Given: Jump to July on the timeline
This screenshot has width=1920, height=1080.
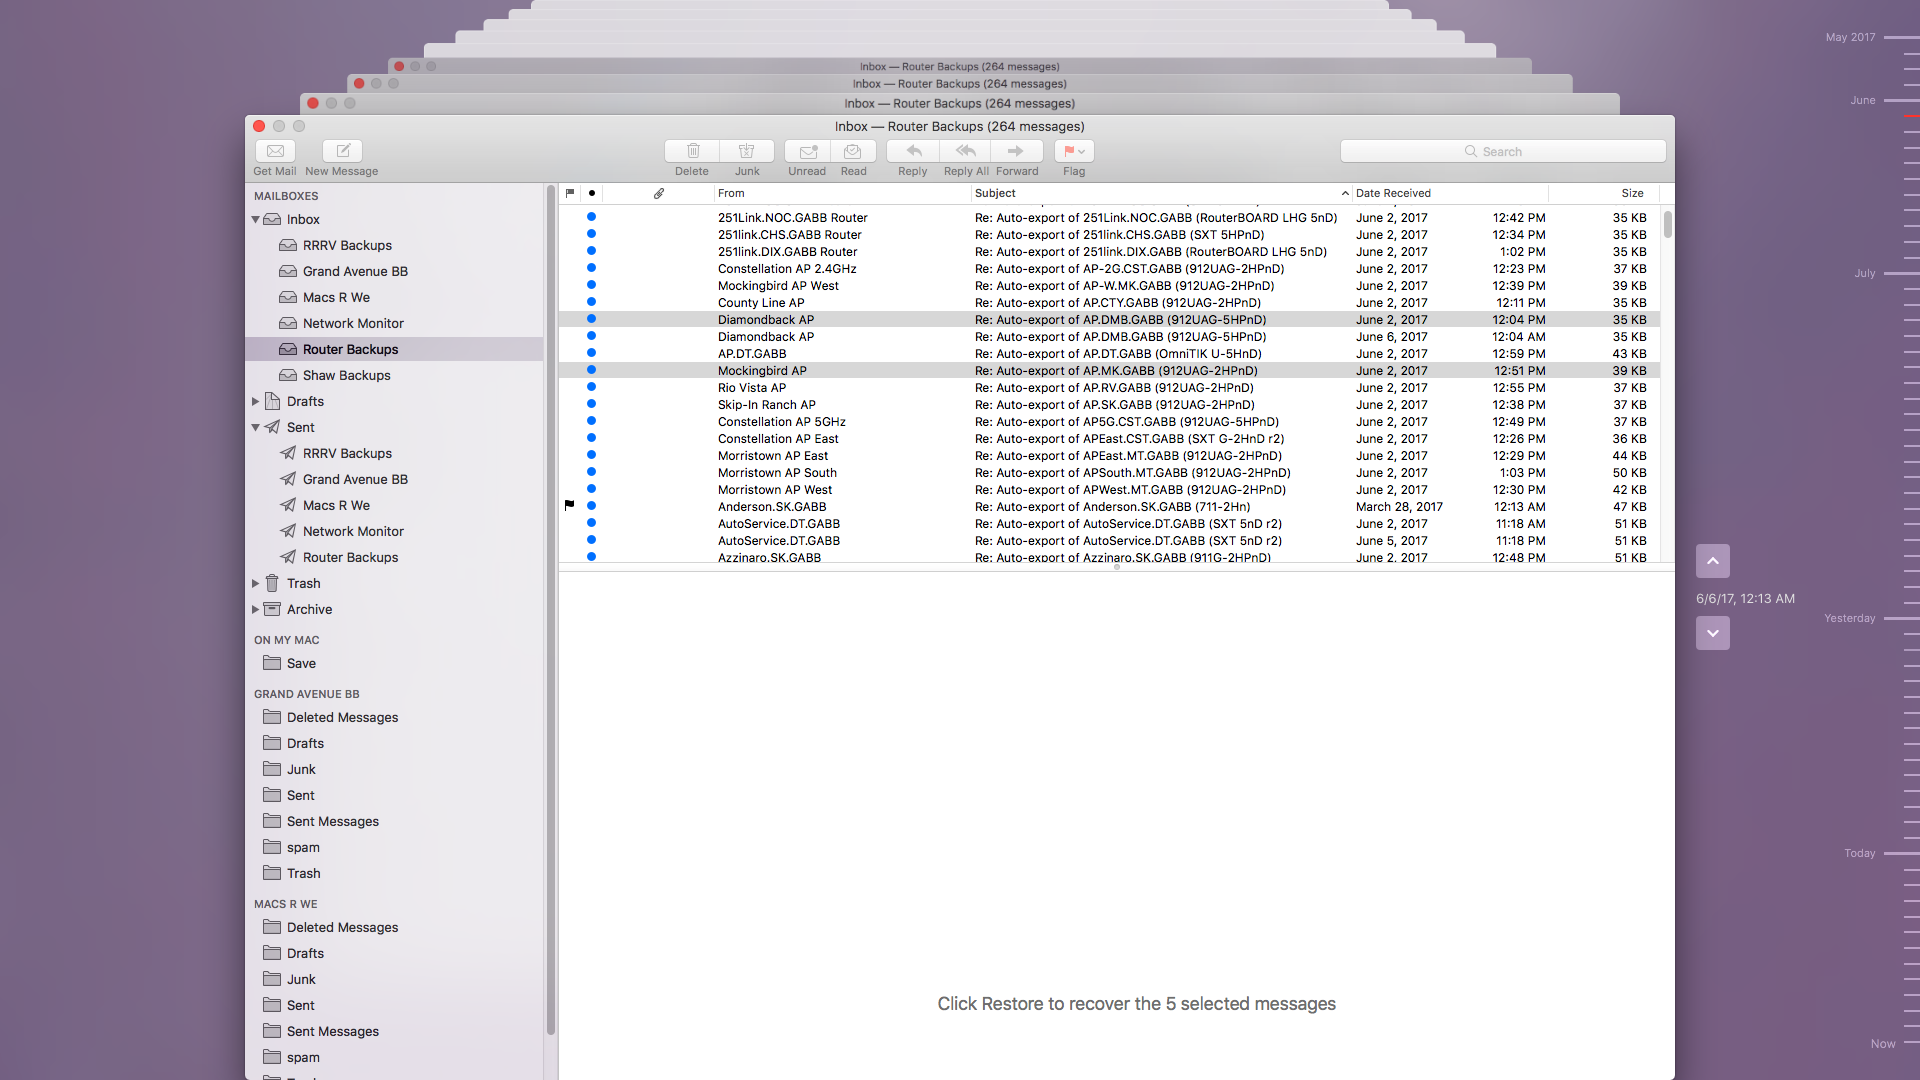Looking at the screenshot, I should click(1865, 273).
